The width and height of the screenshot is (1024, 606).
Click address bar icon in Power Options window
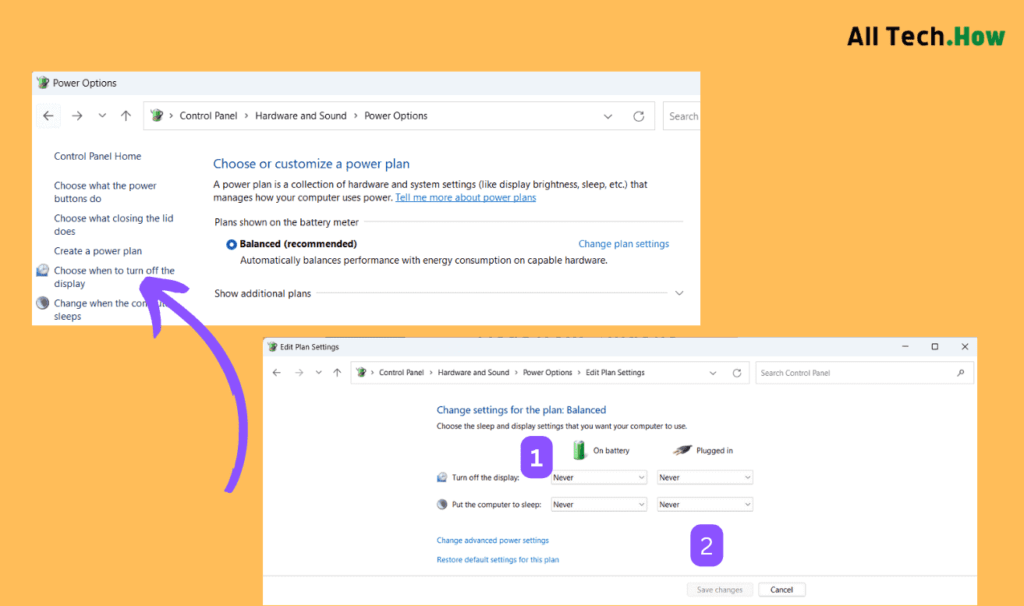tap(157, 116)
